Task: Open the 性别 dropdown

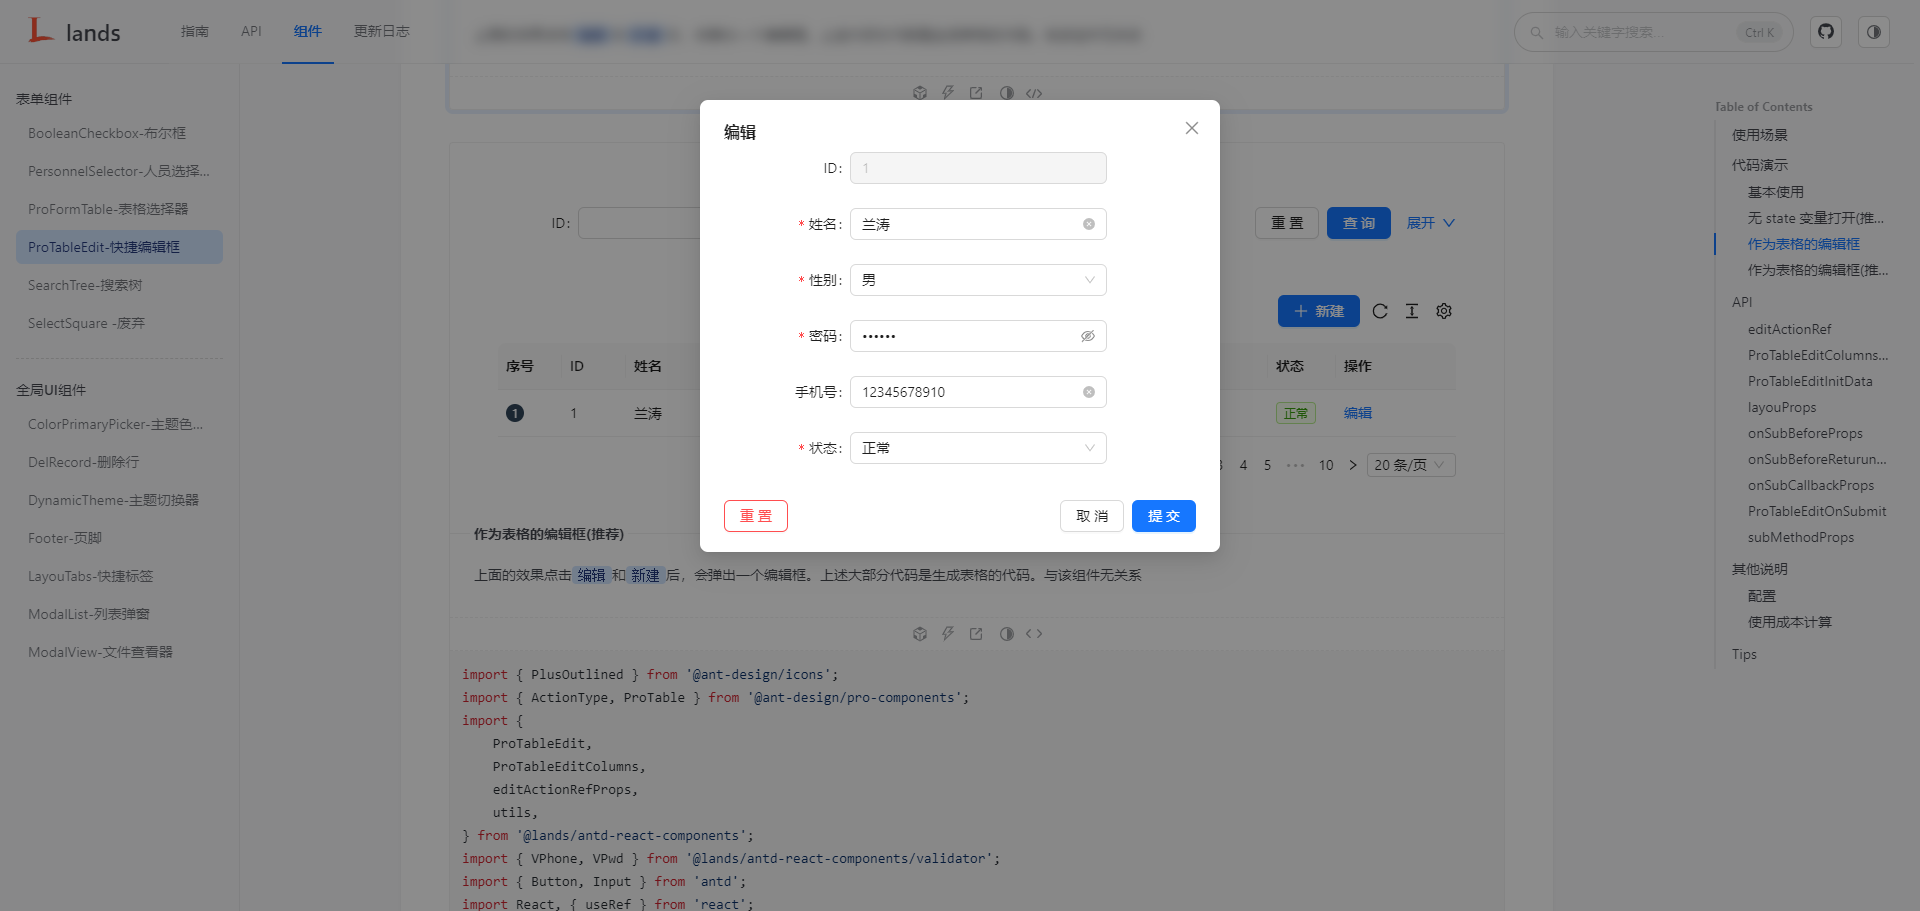Action: tap(978, 280)
